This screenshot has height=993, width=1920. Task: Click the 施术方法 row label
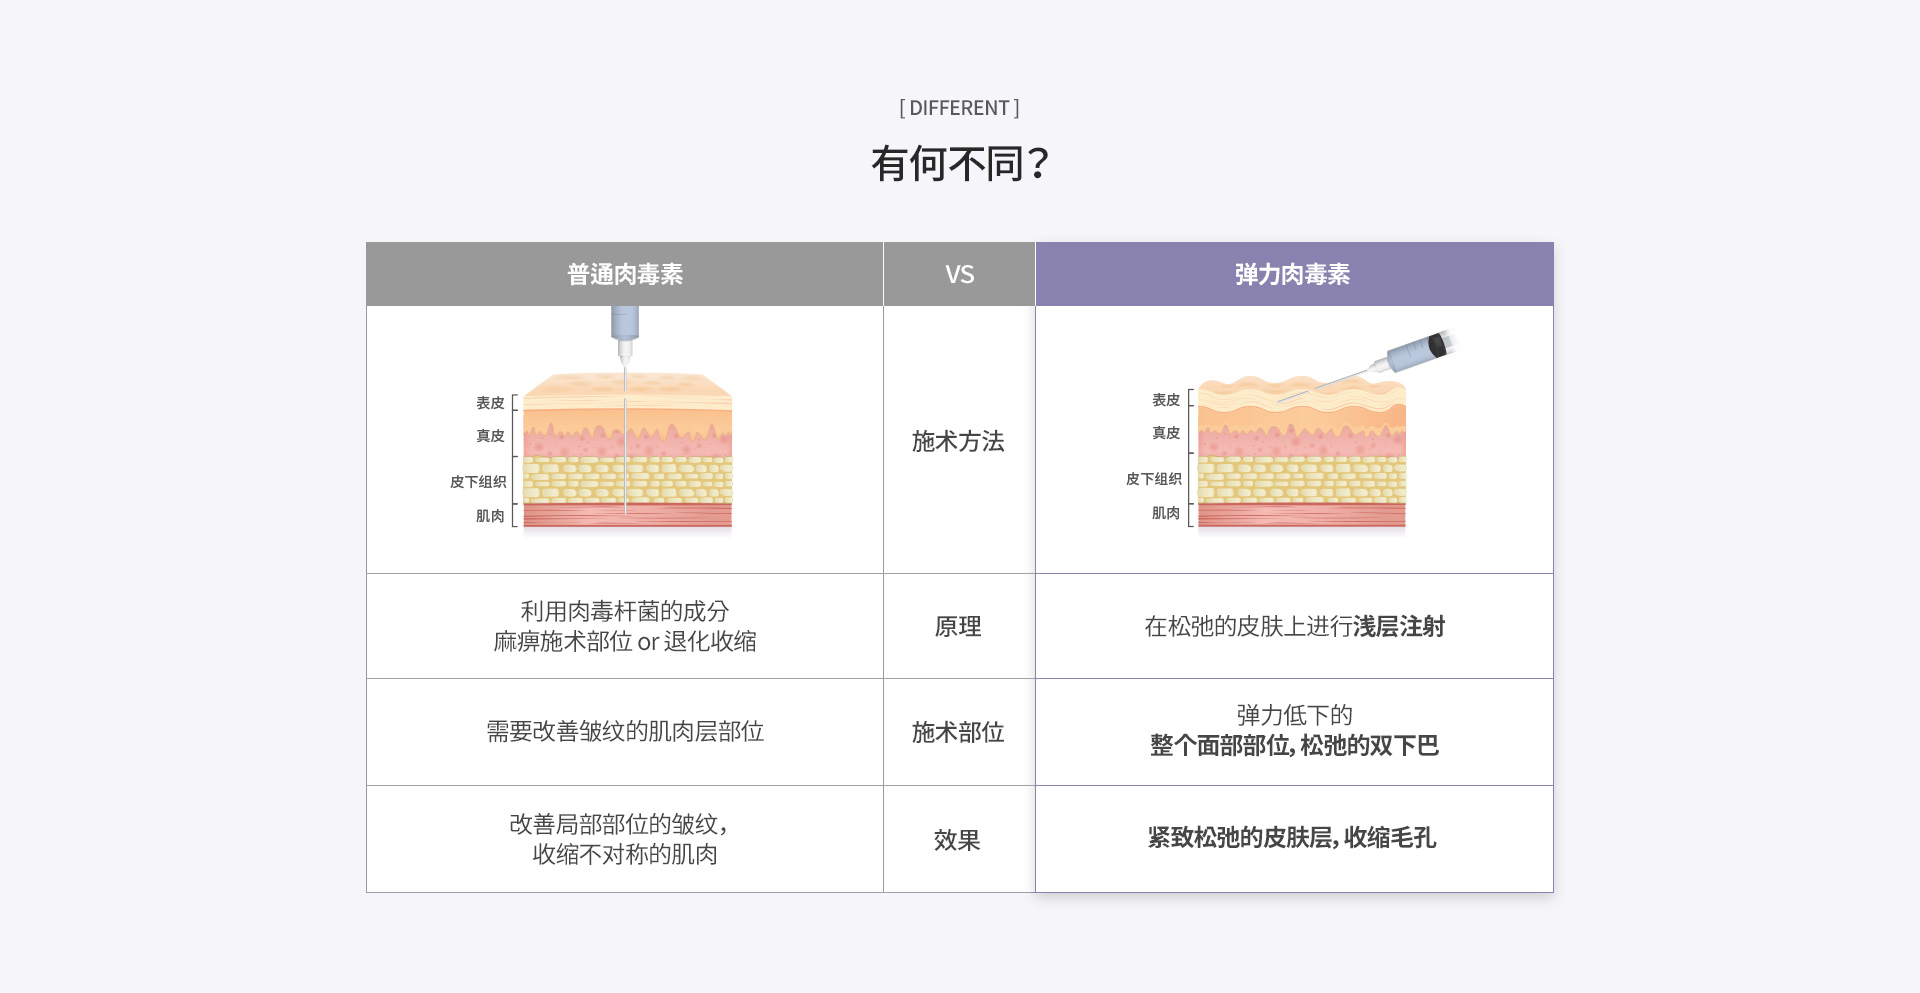958,441
